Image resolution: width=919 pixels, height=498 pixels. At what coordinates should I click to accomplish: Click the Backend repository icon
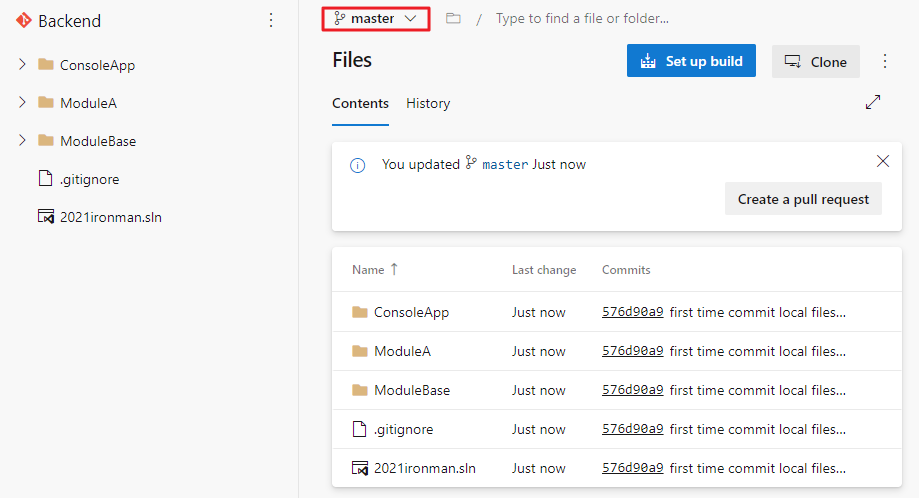click(24, 20)
